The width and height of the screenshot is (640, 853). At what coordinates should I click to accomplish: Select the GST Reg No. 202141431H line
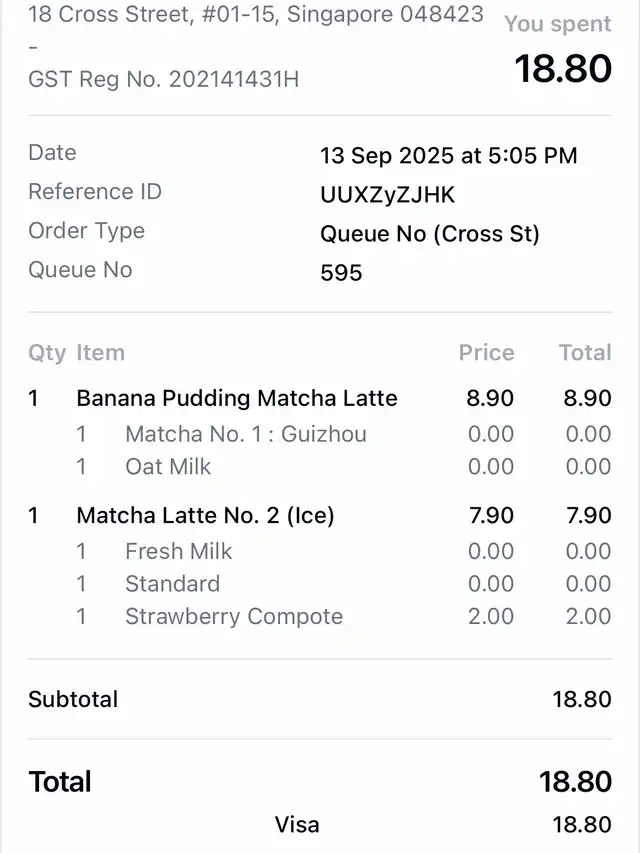(x=163, y=79)
